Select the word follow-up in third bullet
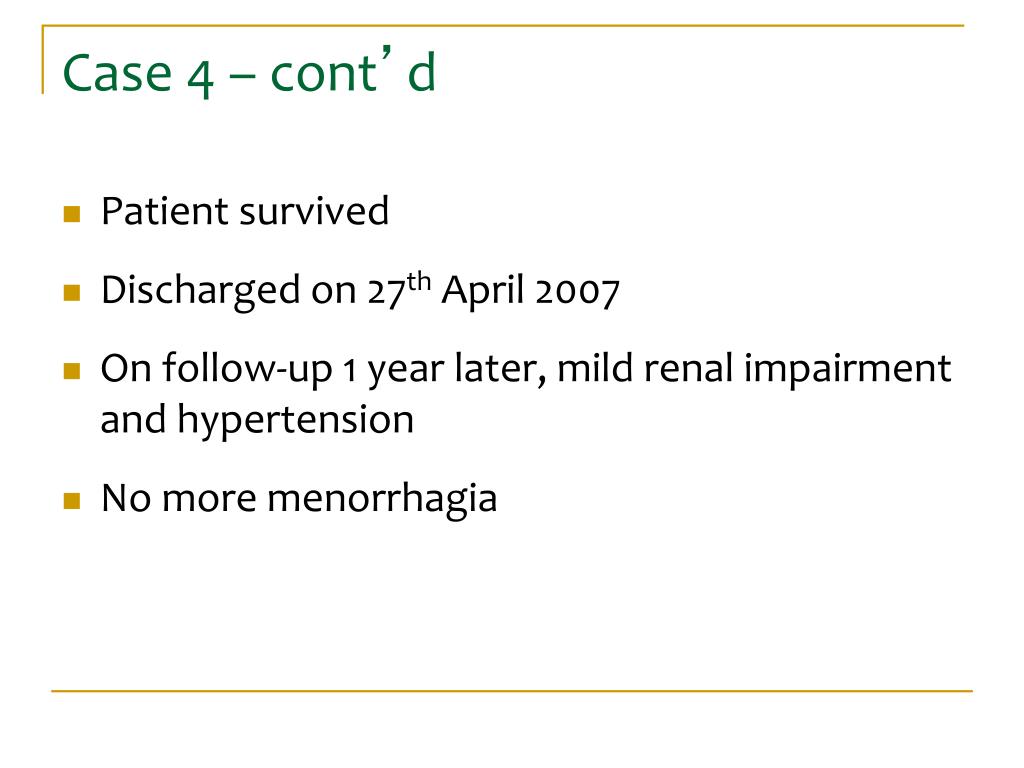Viewport: 1024px width, 768px height. (248, 369)
